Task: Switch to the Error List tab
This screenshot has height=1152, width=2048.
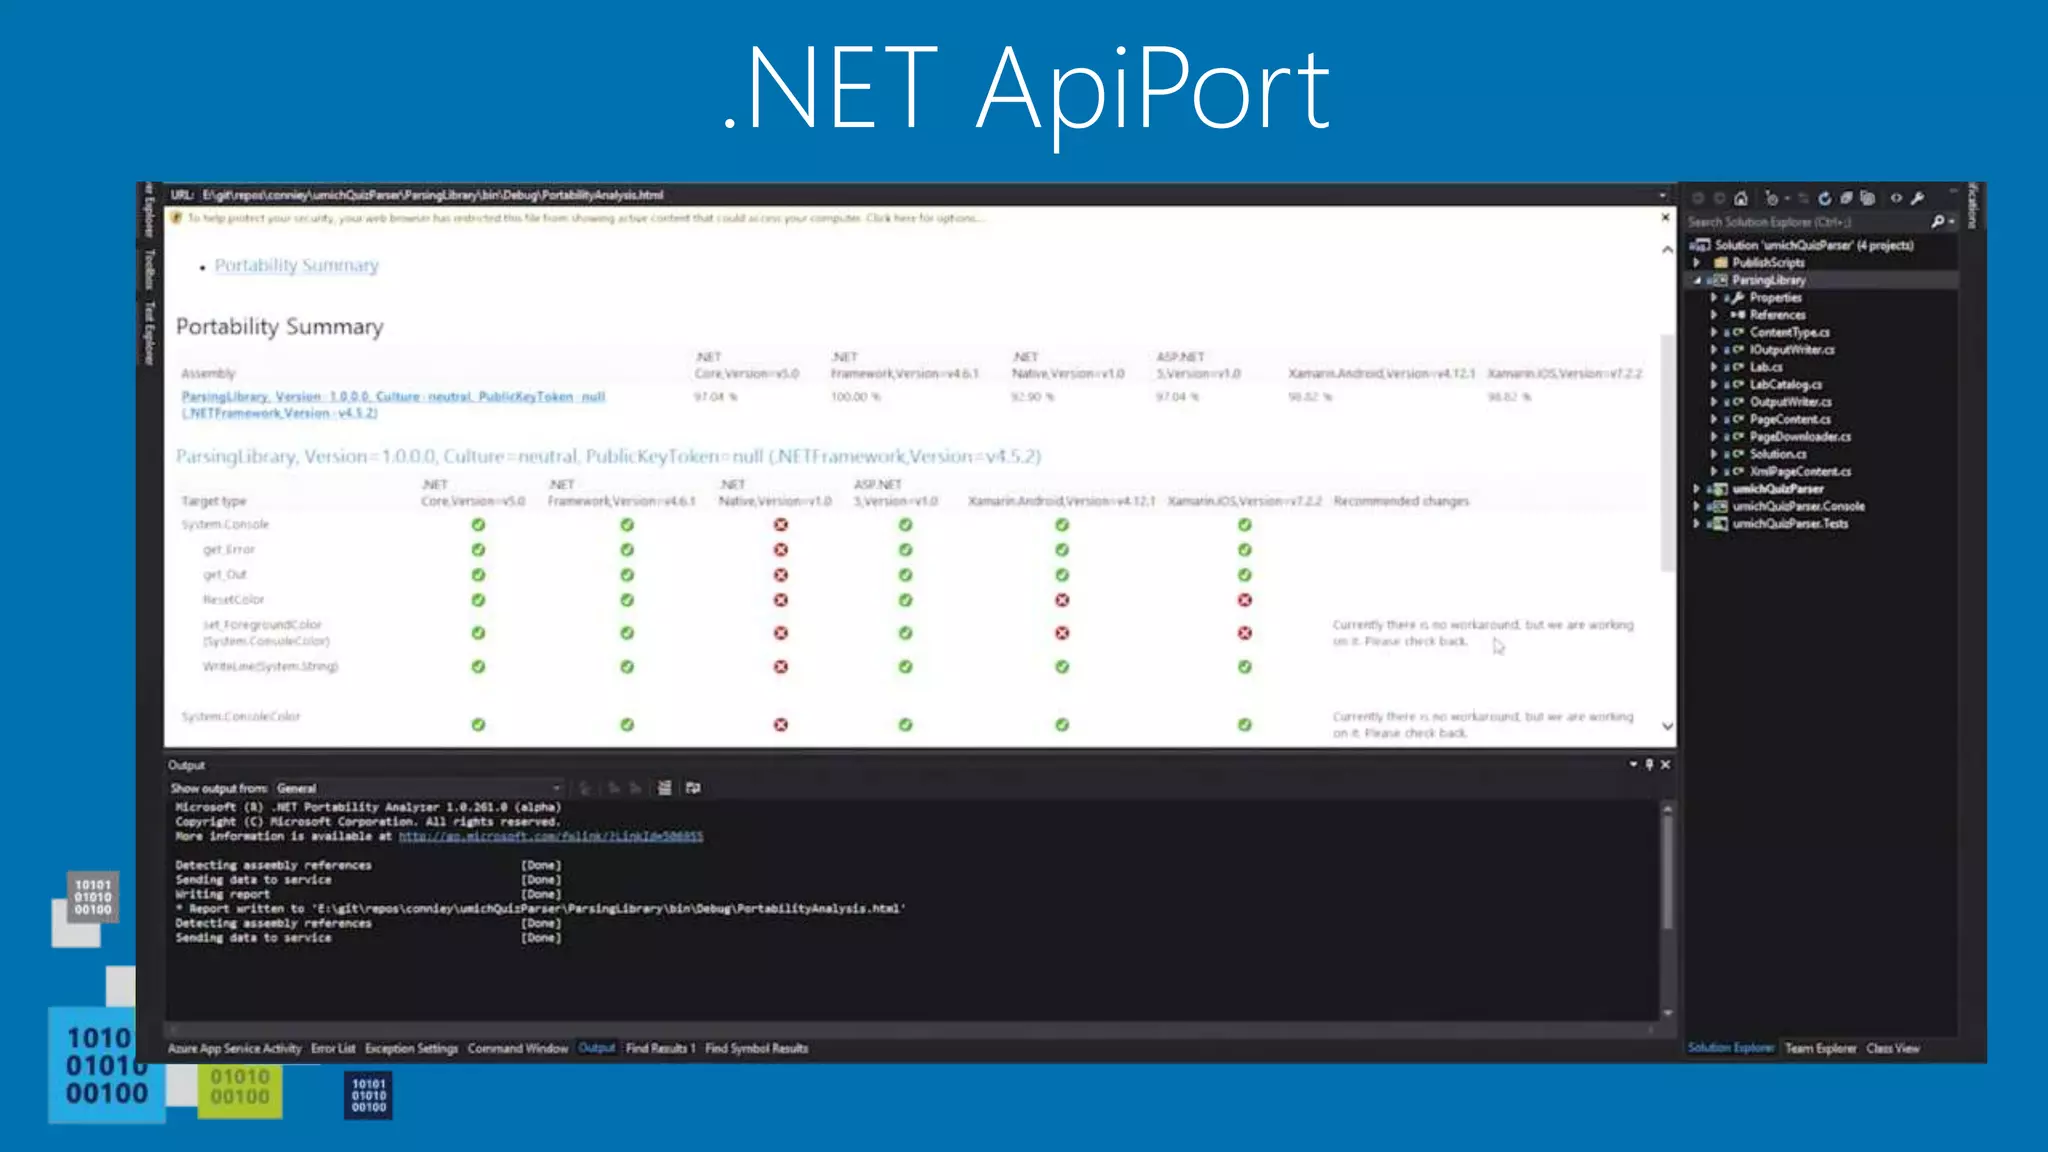Action: 333,1048
